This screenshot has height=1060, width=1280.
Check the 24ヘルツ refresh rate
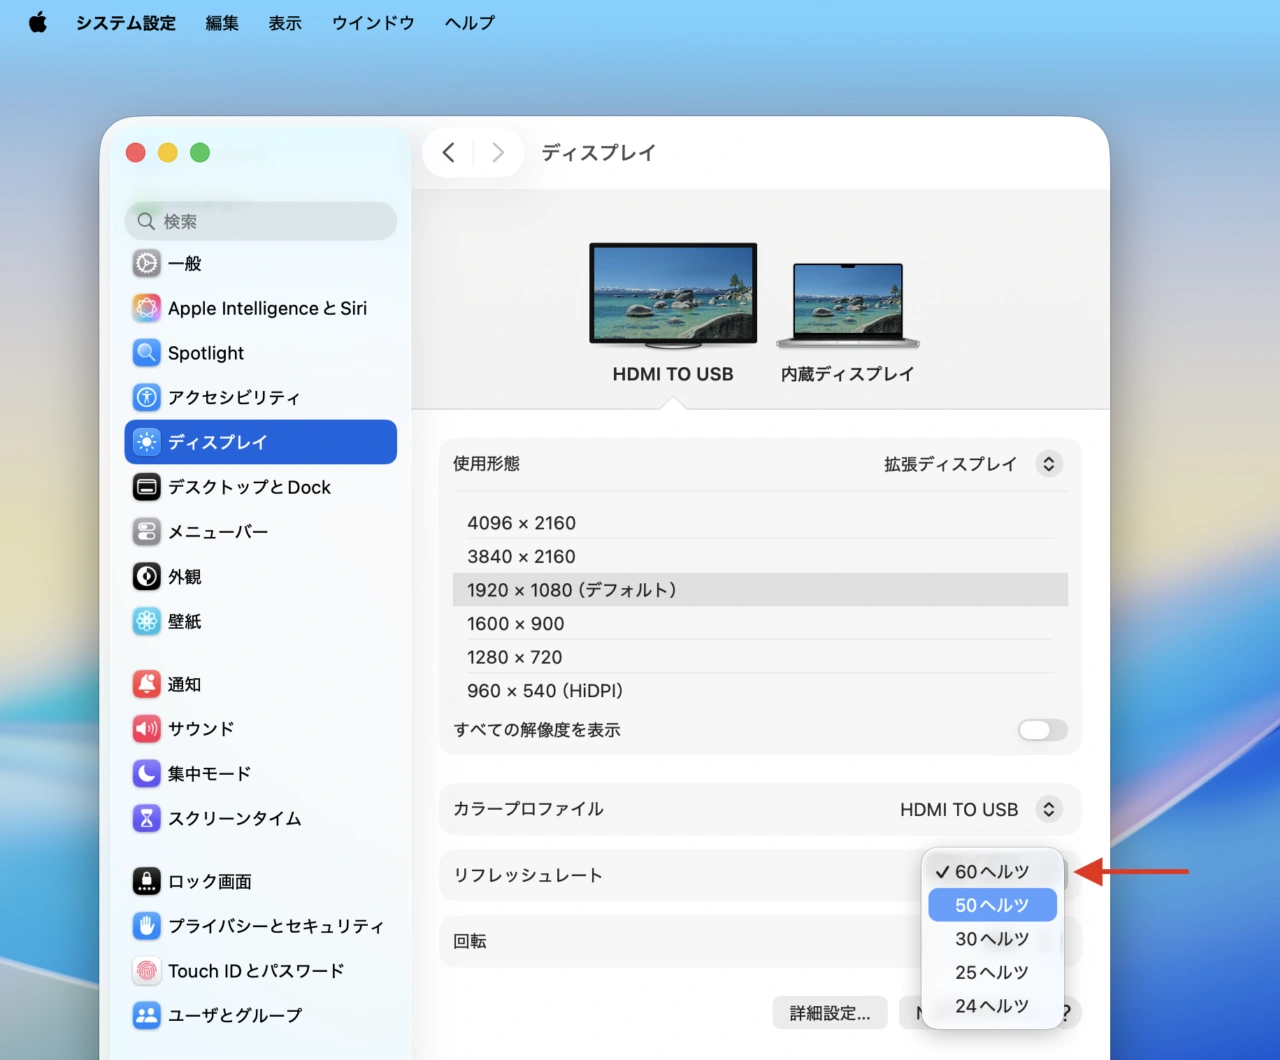point(992,1006)
